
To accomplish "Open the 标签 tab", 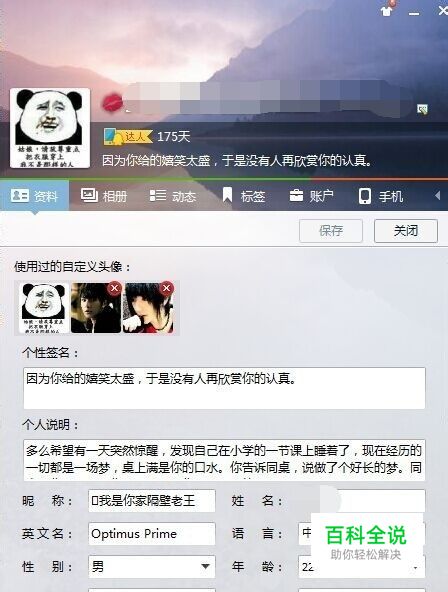I will click(244, 196).
